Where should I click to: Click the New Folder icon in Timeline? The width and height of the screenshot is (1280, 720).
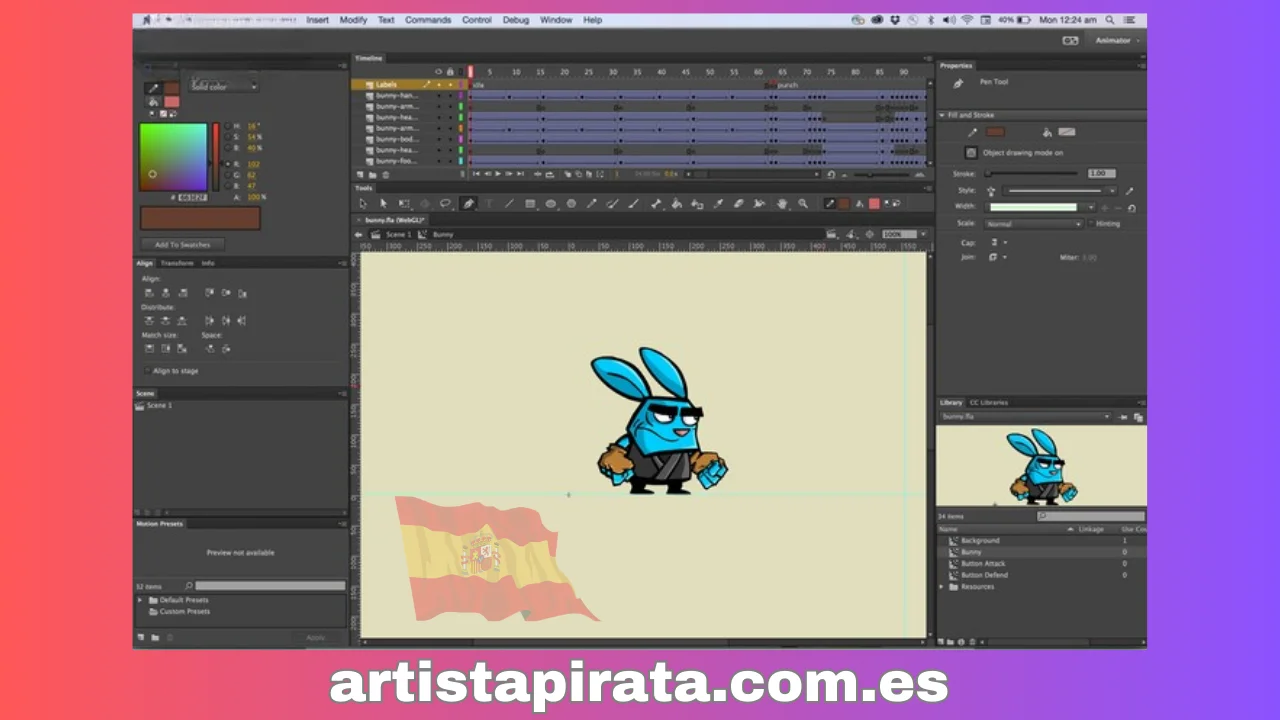[372, 174]
